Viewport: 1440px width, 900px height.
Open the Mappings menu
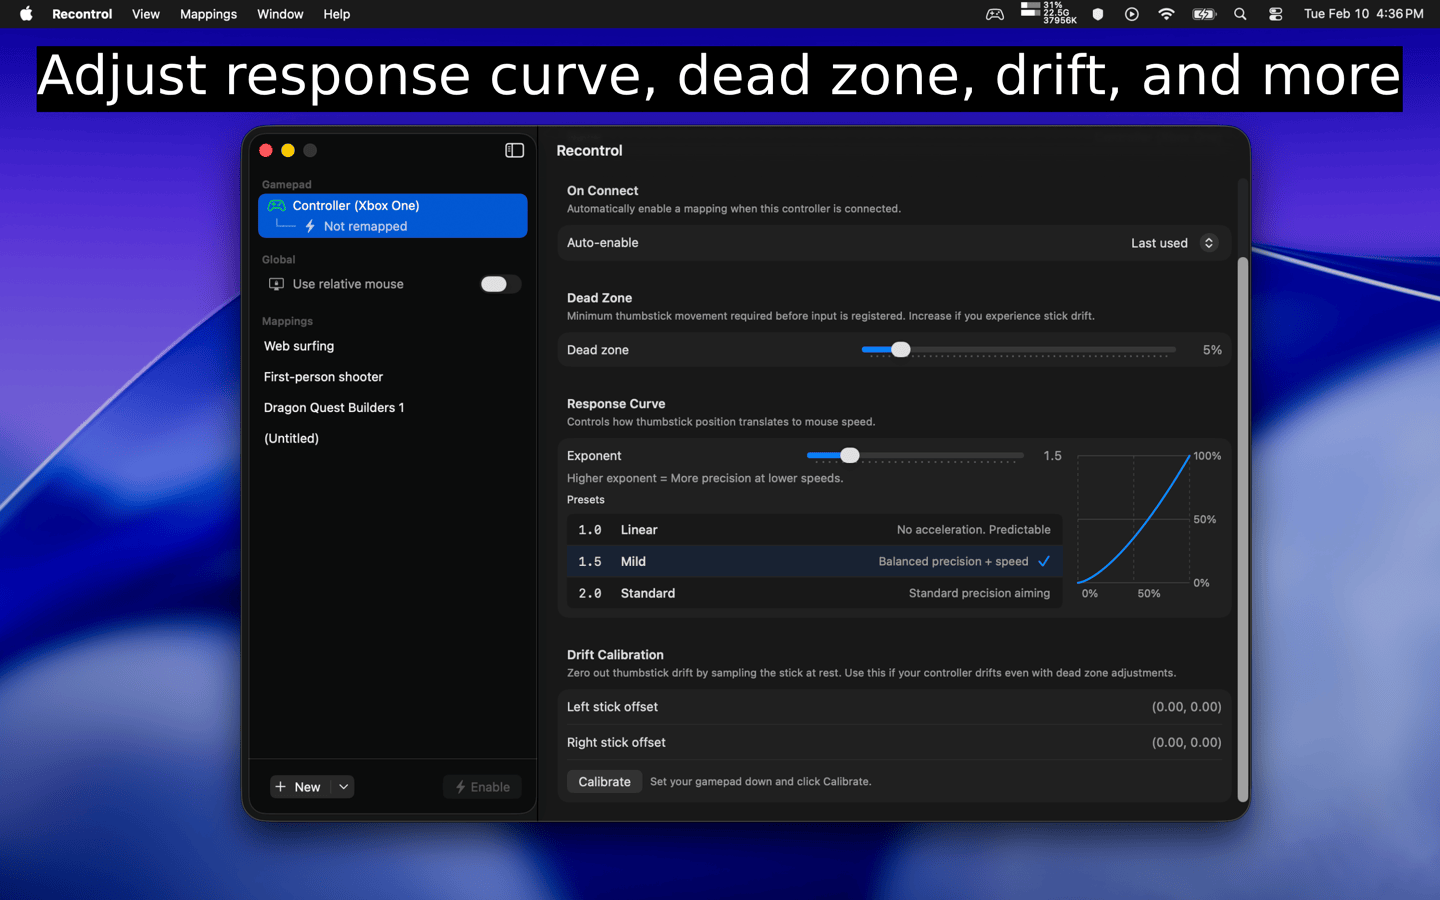click(x=208, y=14)
